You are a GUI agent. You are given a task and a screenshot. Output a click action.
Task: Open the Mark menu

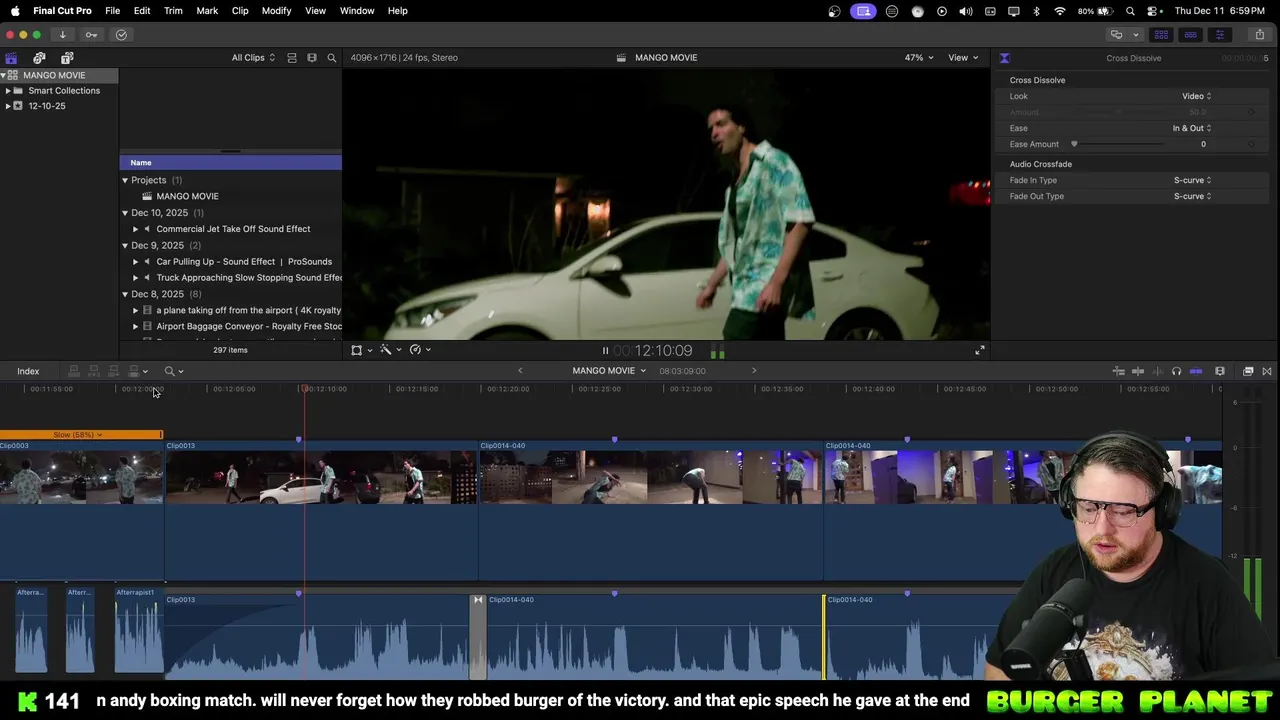point(207,11)
